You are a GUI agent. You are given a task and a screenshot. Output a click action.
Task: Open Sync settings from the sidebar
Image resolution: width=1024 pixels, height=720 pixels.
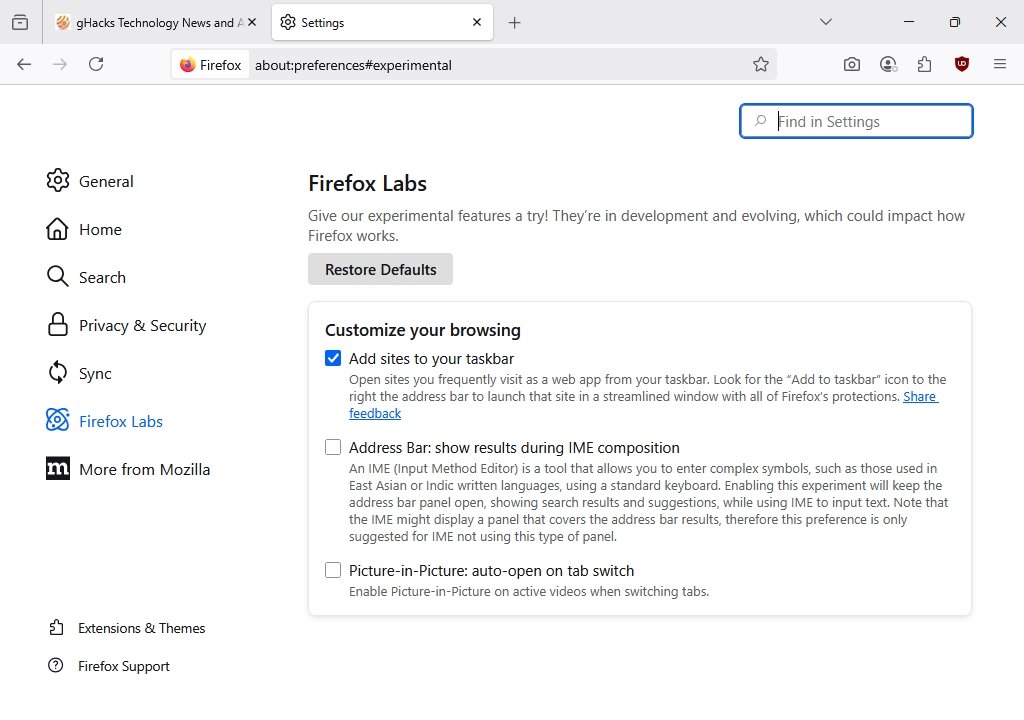point(95,373)
